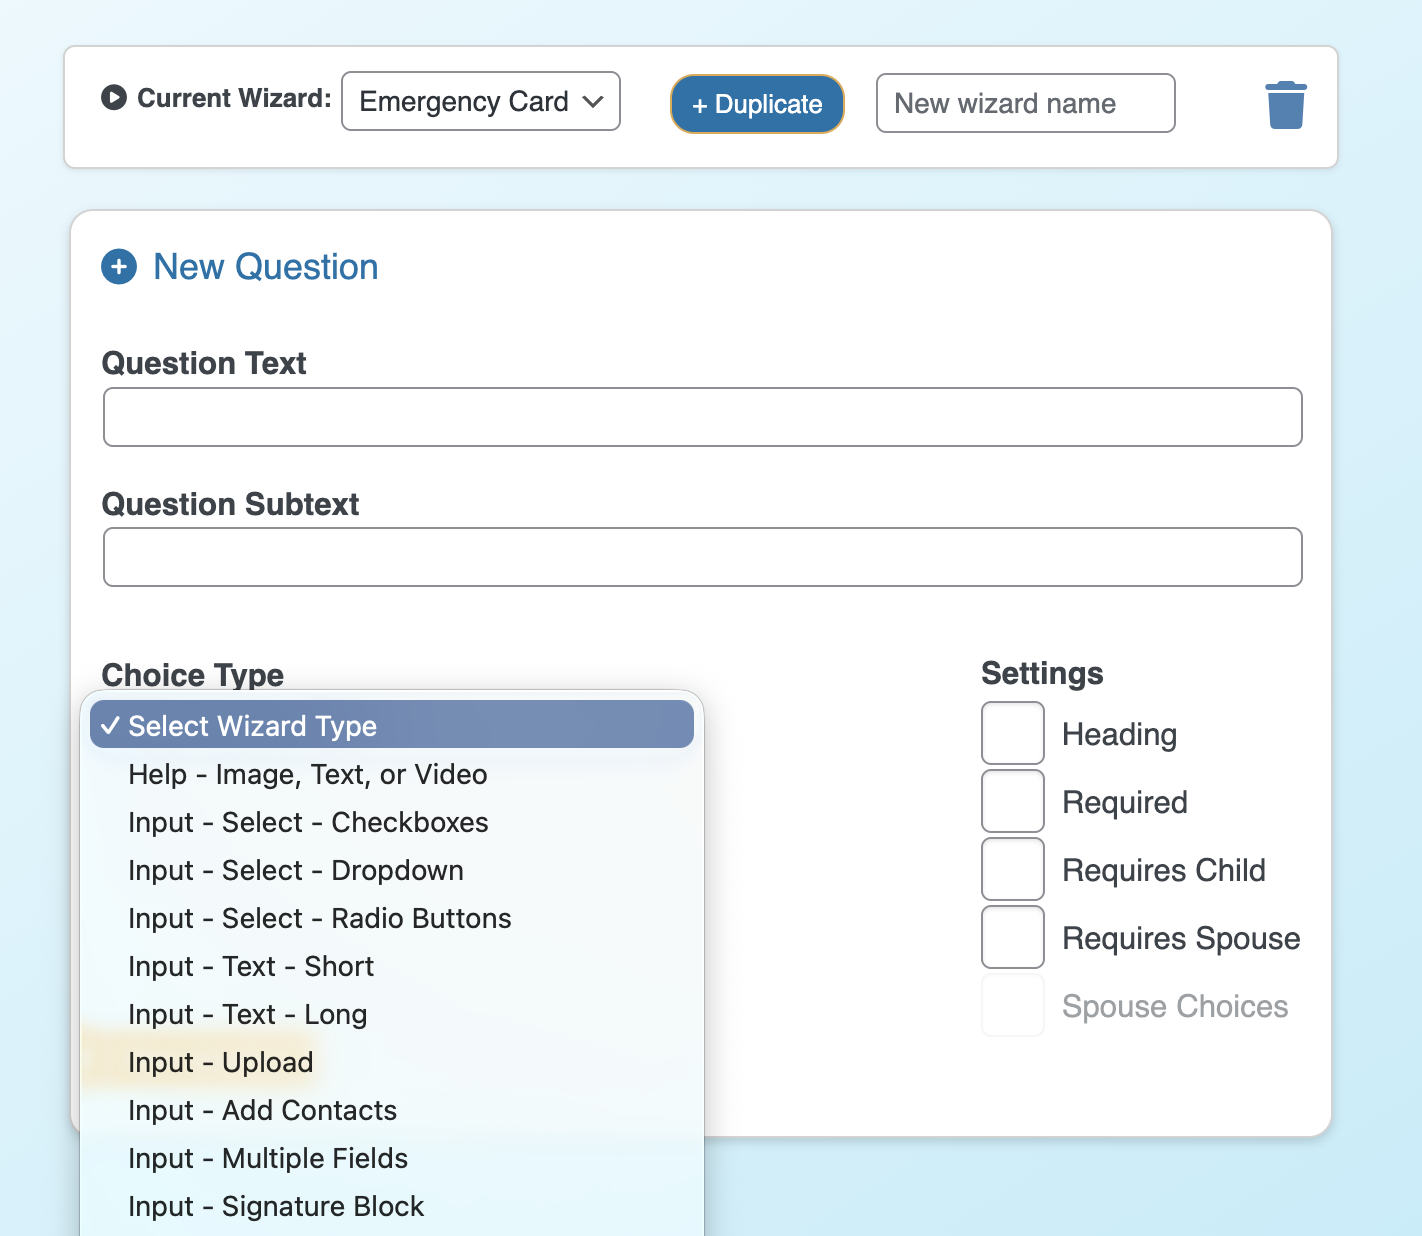The height and width of the screenshot is (1236, 1422).
Task: Click the trash delete wizard icon
Action: click(1285, 105)
